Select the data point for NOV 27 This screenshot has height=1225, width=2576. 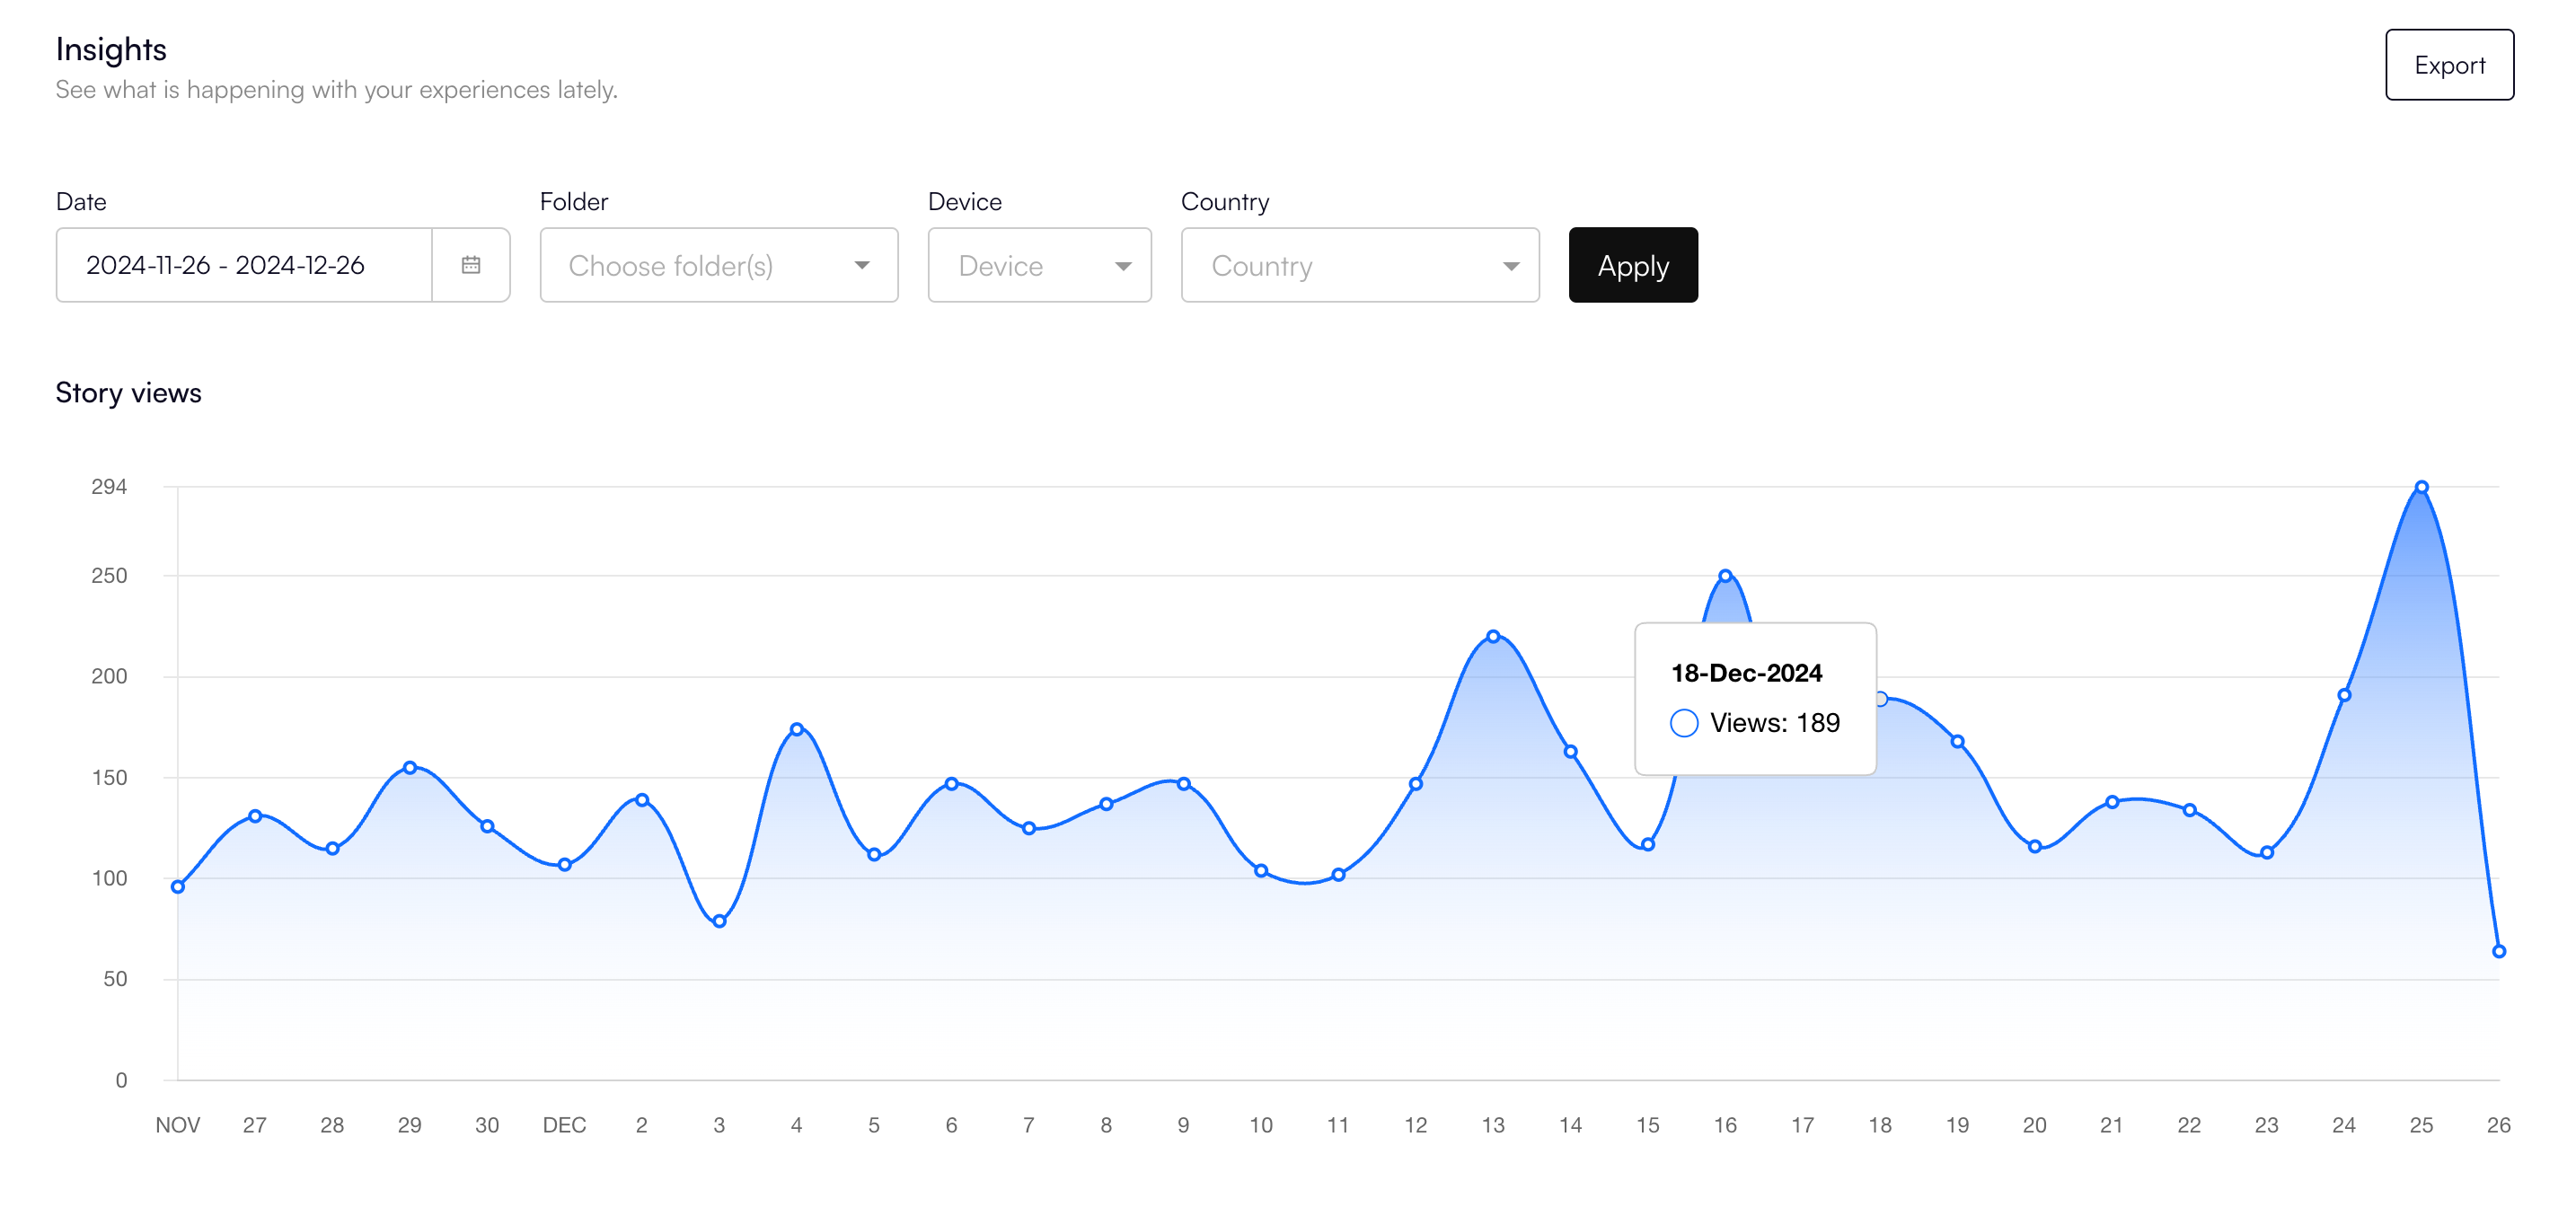(255, 816)
